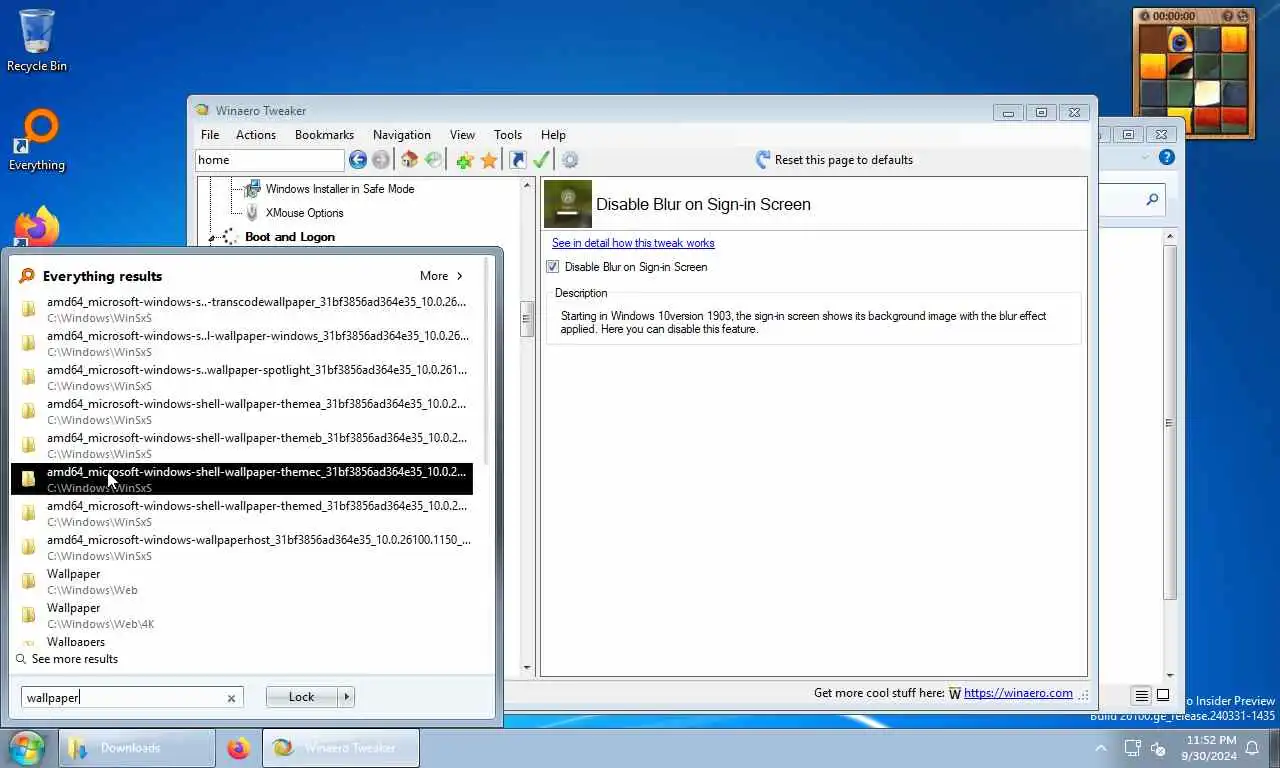Click the blue shortcut arrow toolbar icon
The width and height of the screenshot is (1280, 768).
tap(517, 160)
